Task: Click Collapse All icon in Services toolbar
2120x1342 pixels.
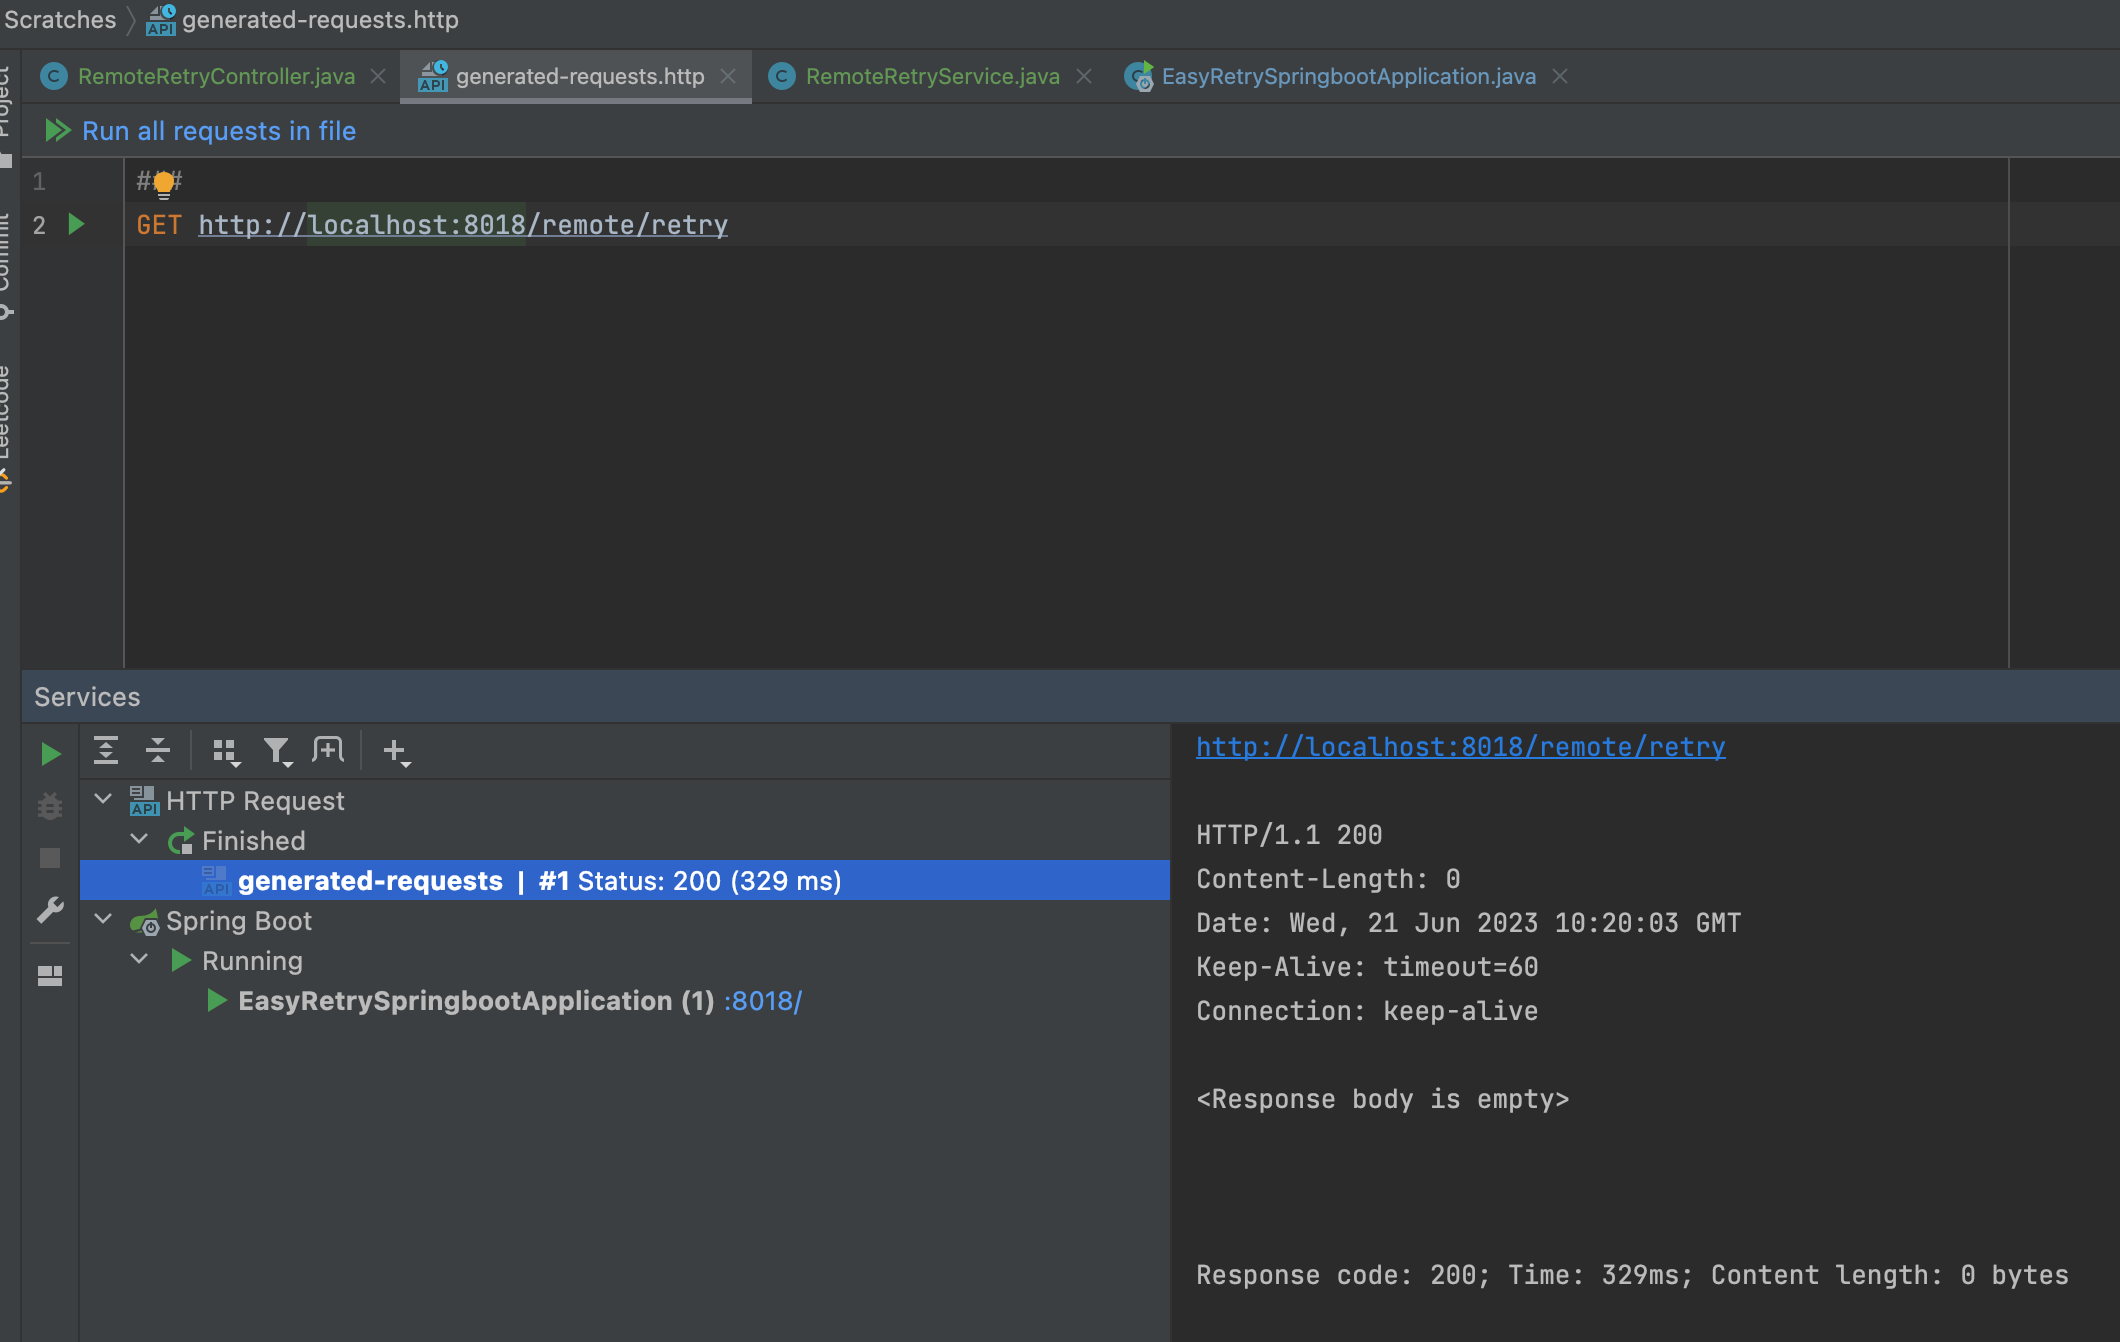Action: 158,750
